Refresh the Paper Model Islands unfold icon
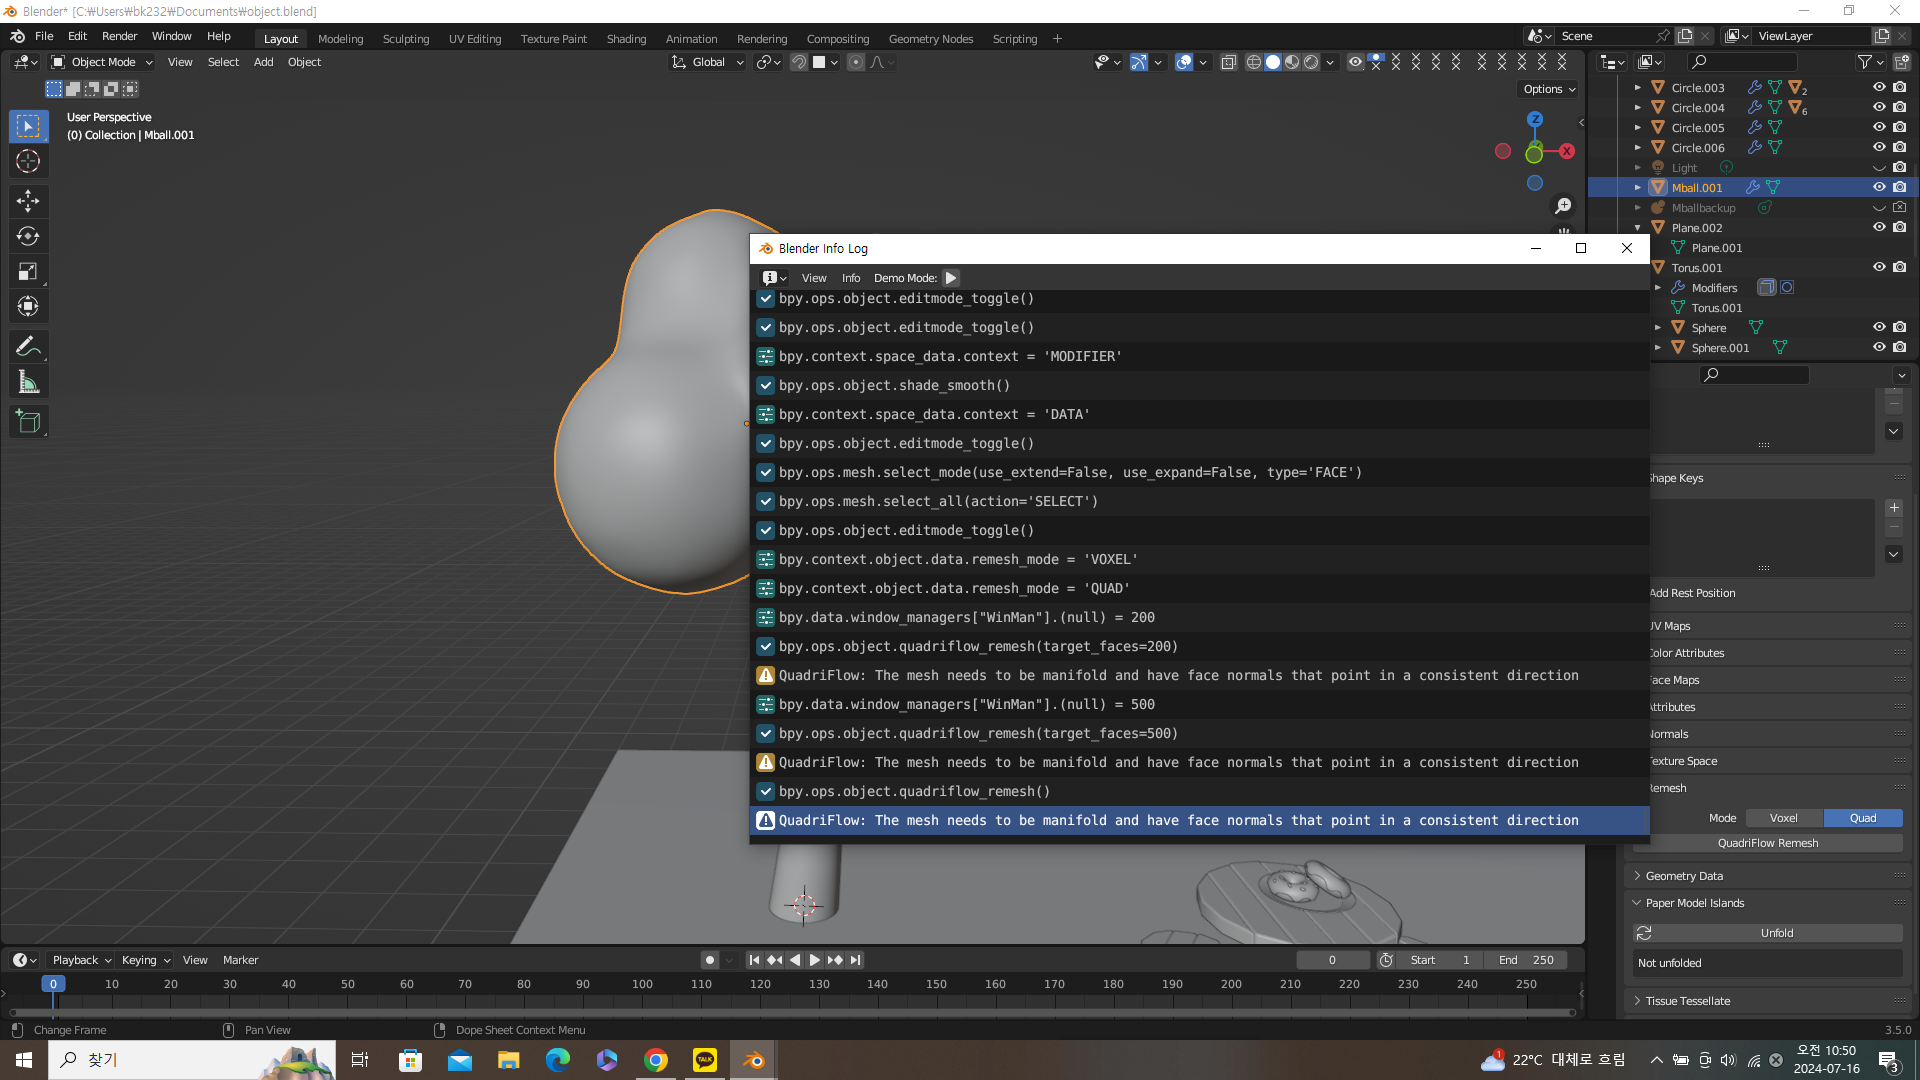 click(x=1643, y=933)
